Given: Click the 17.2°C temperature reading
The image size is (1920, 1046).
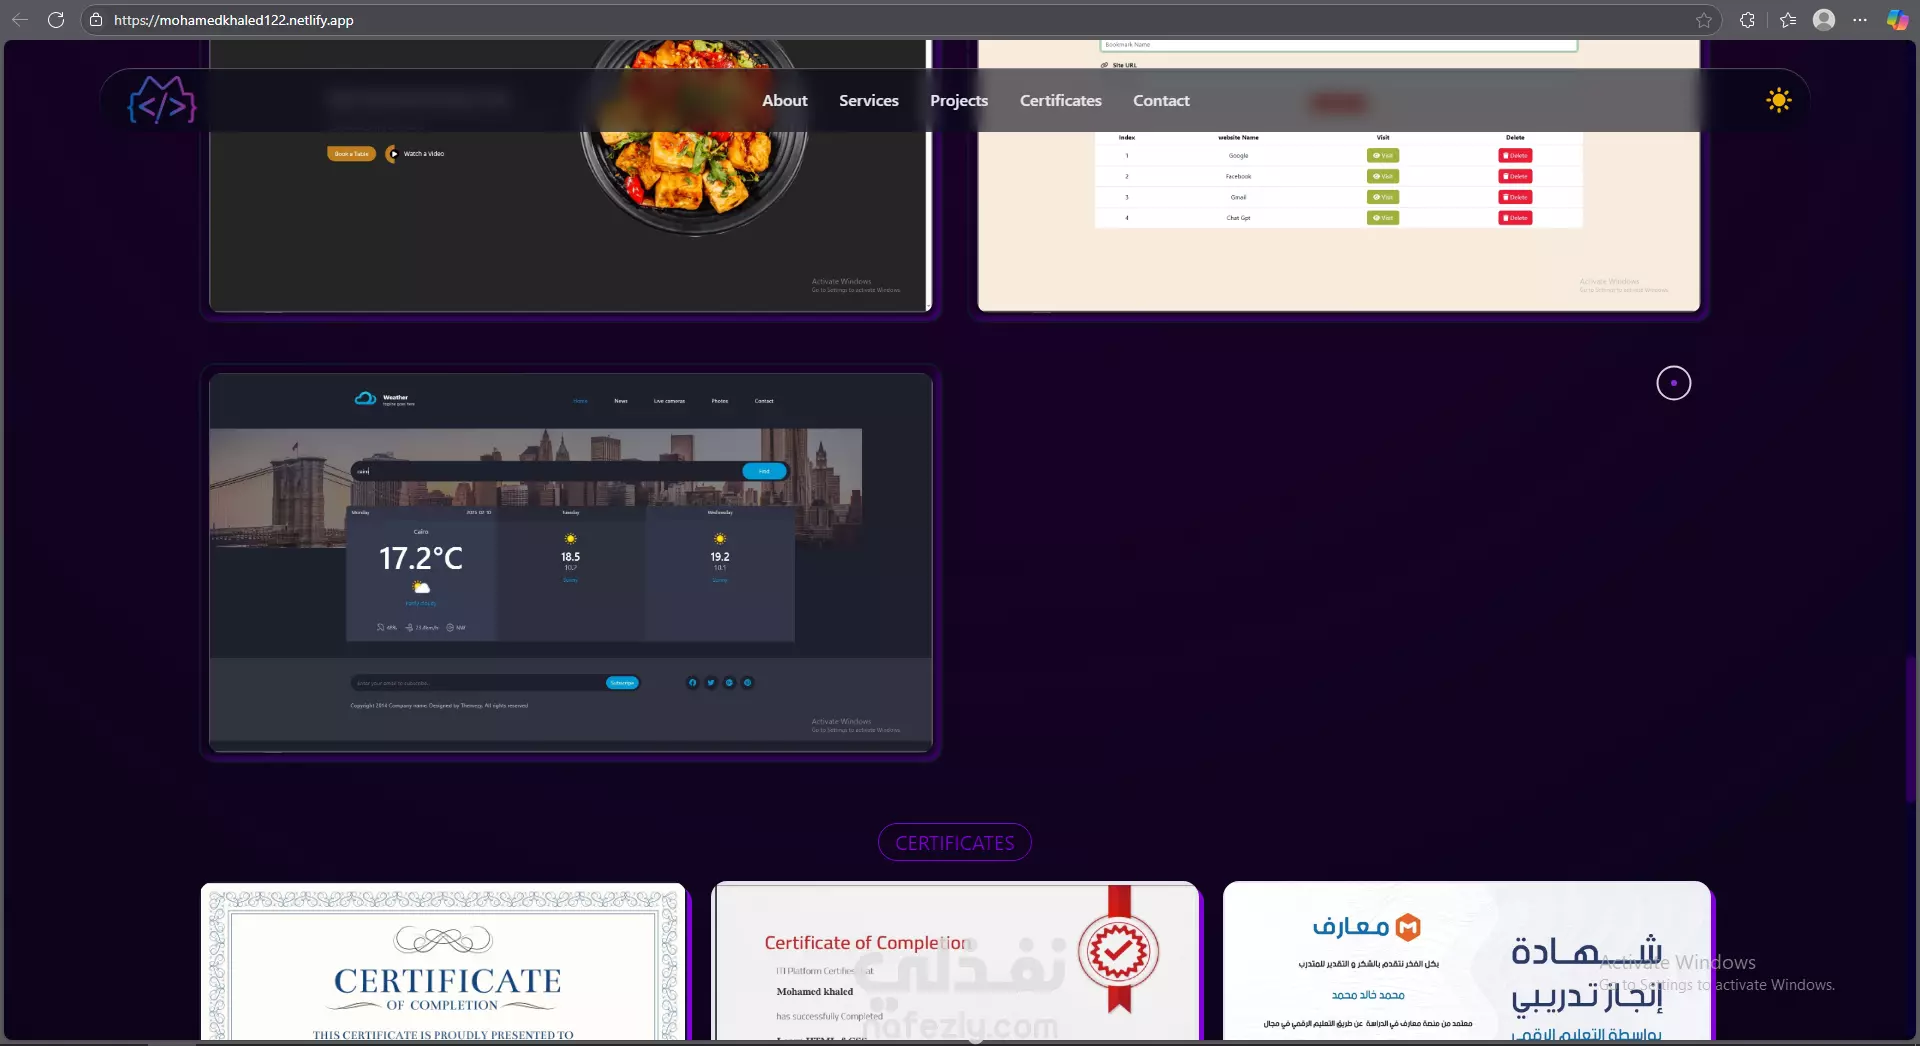Looking at the screenshot, I should tap(421, 558).
